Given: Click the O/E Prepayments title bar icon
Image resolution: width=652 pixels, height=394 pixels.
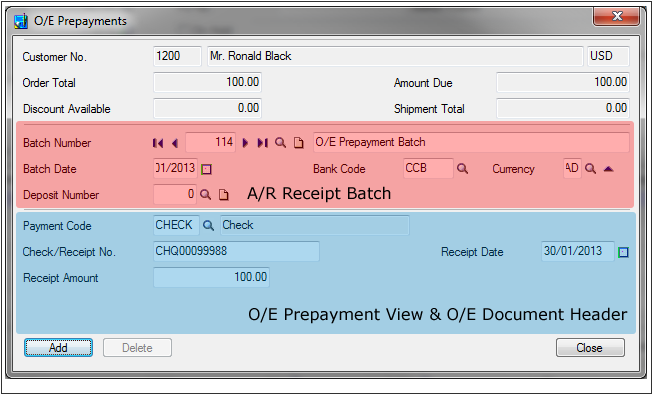Looking at the screenshot, I should (21, 21).
